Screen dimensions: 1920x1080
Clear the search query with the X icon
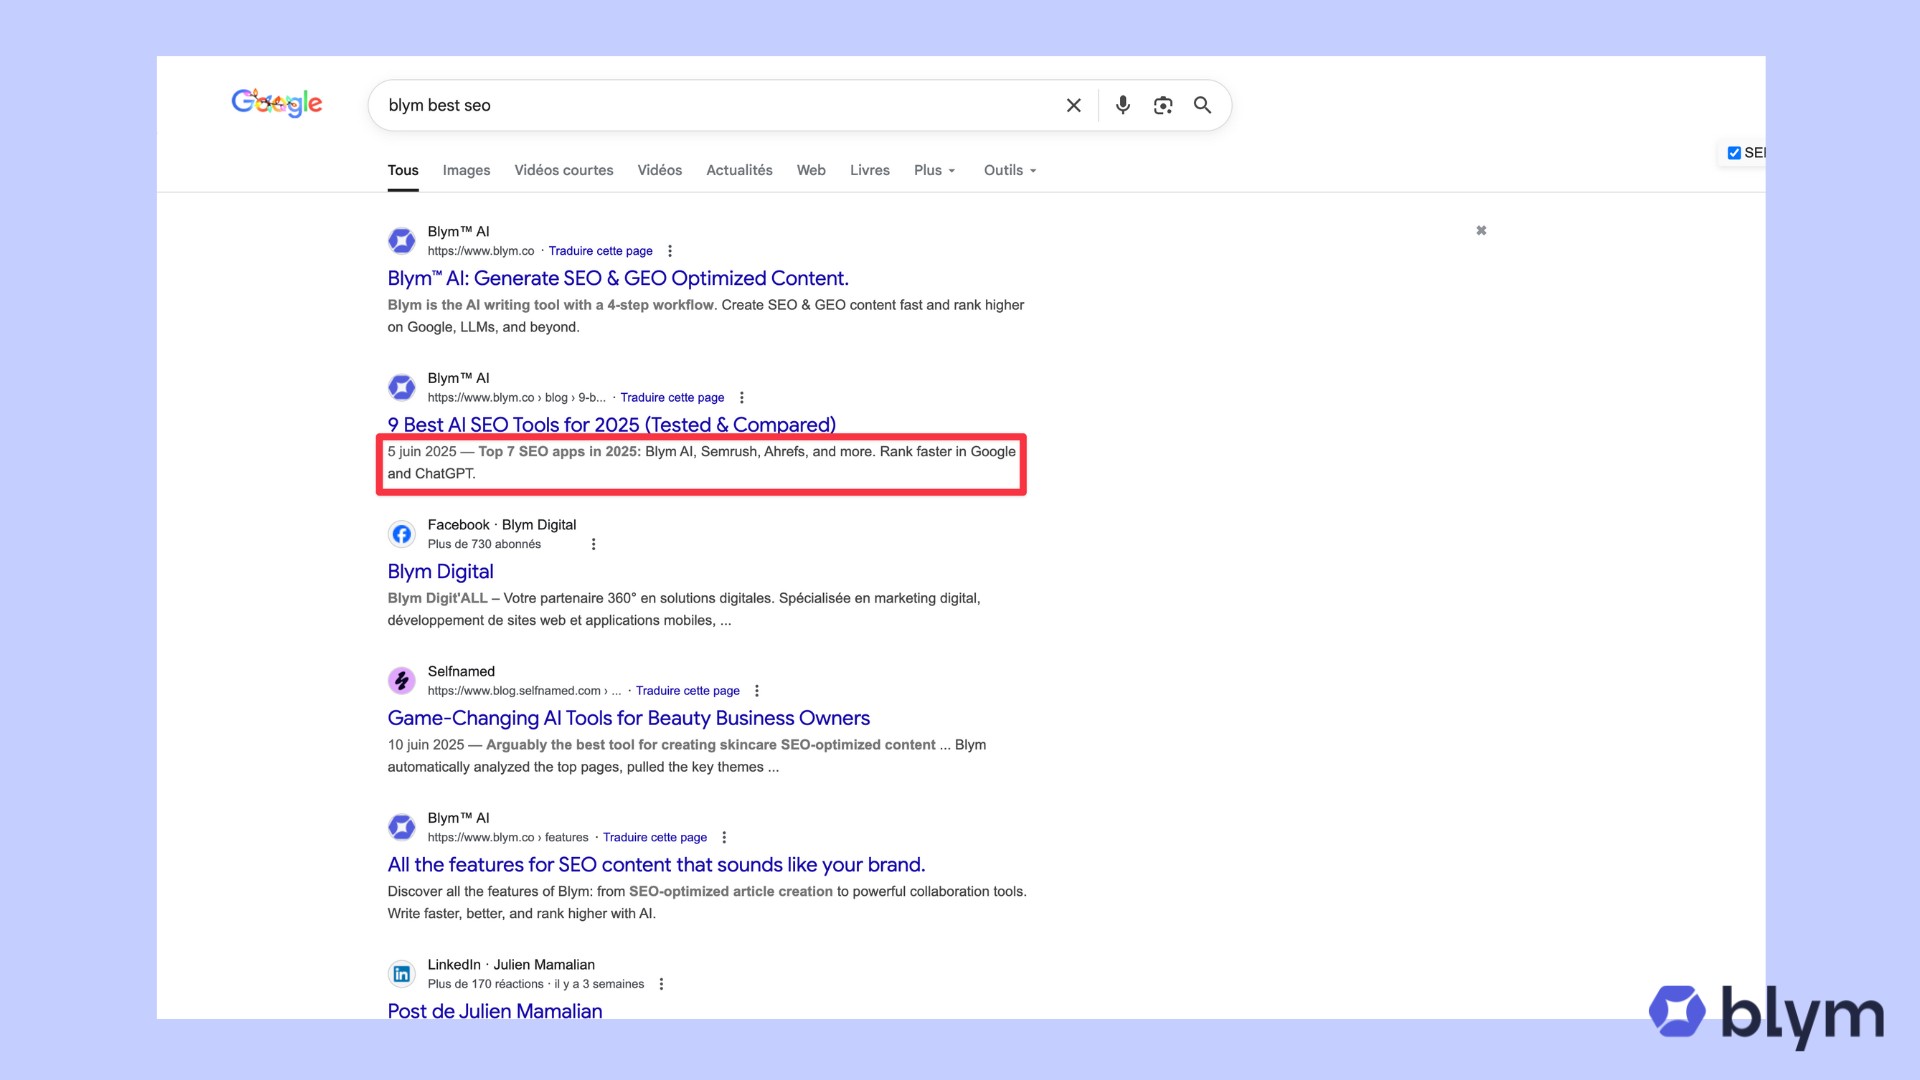click(x=1073, y=105)
